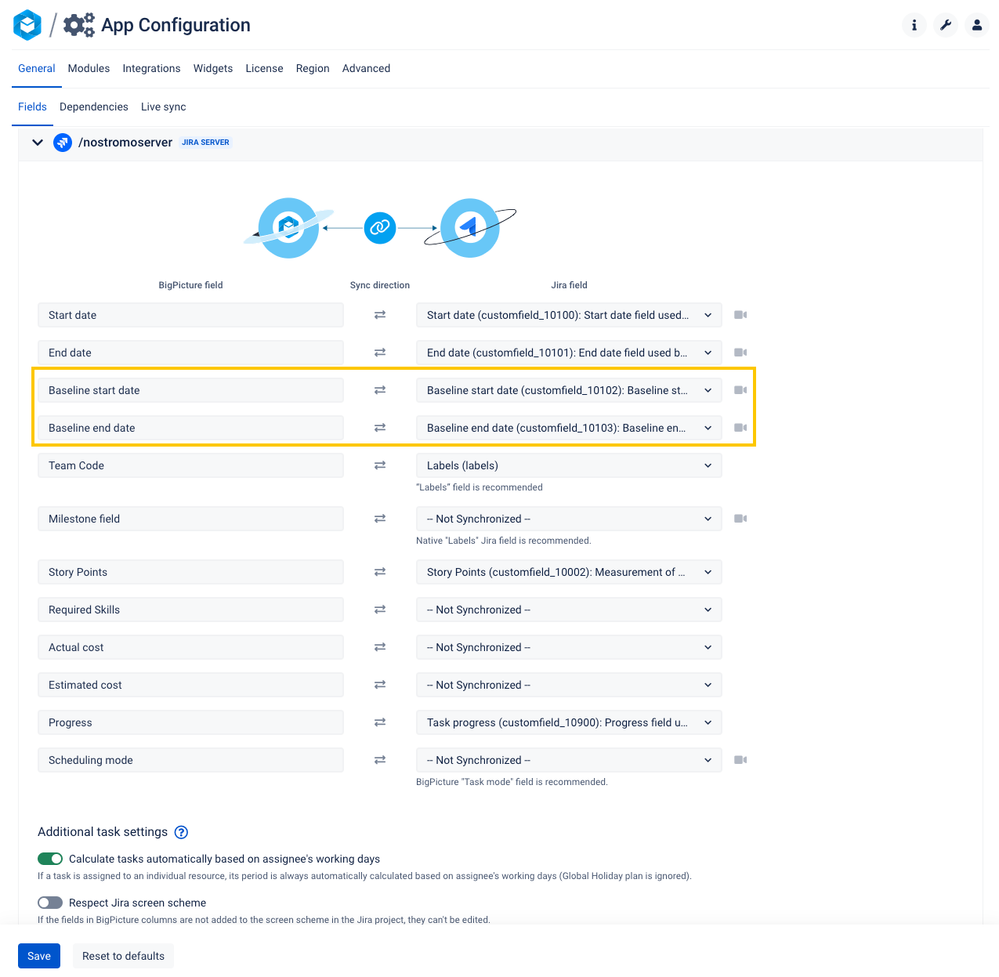Click sync arrows for Estimated cost
This screenshot has width=999, height=977.
pos(380,684)
